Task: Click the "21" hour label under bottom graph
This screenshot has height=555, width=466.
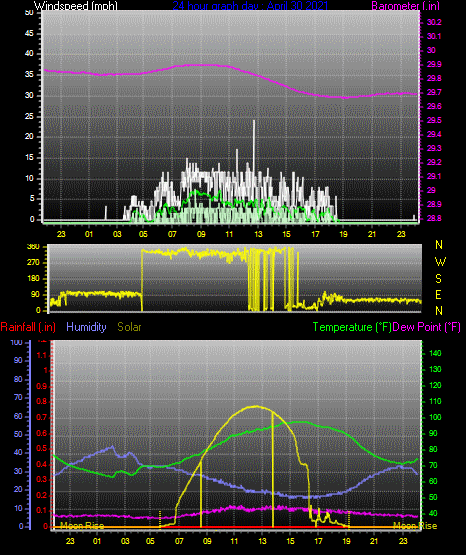Action: [374, 541]
